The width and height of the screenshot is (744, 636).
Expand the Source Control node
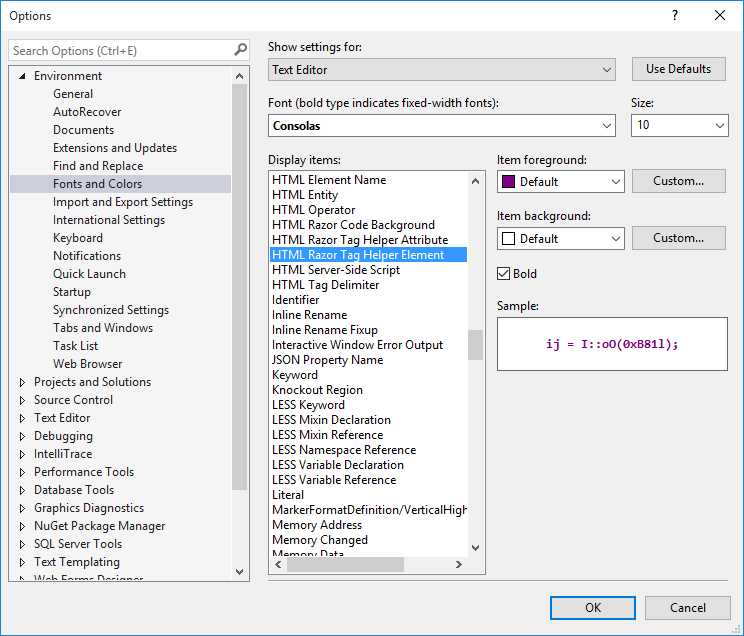22,400
